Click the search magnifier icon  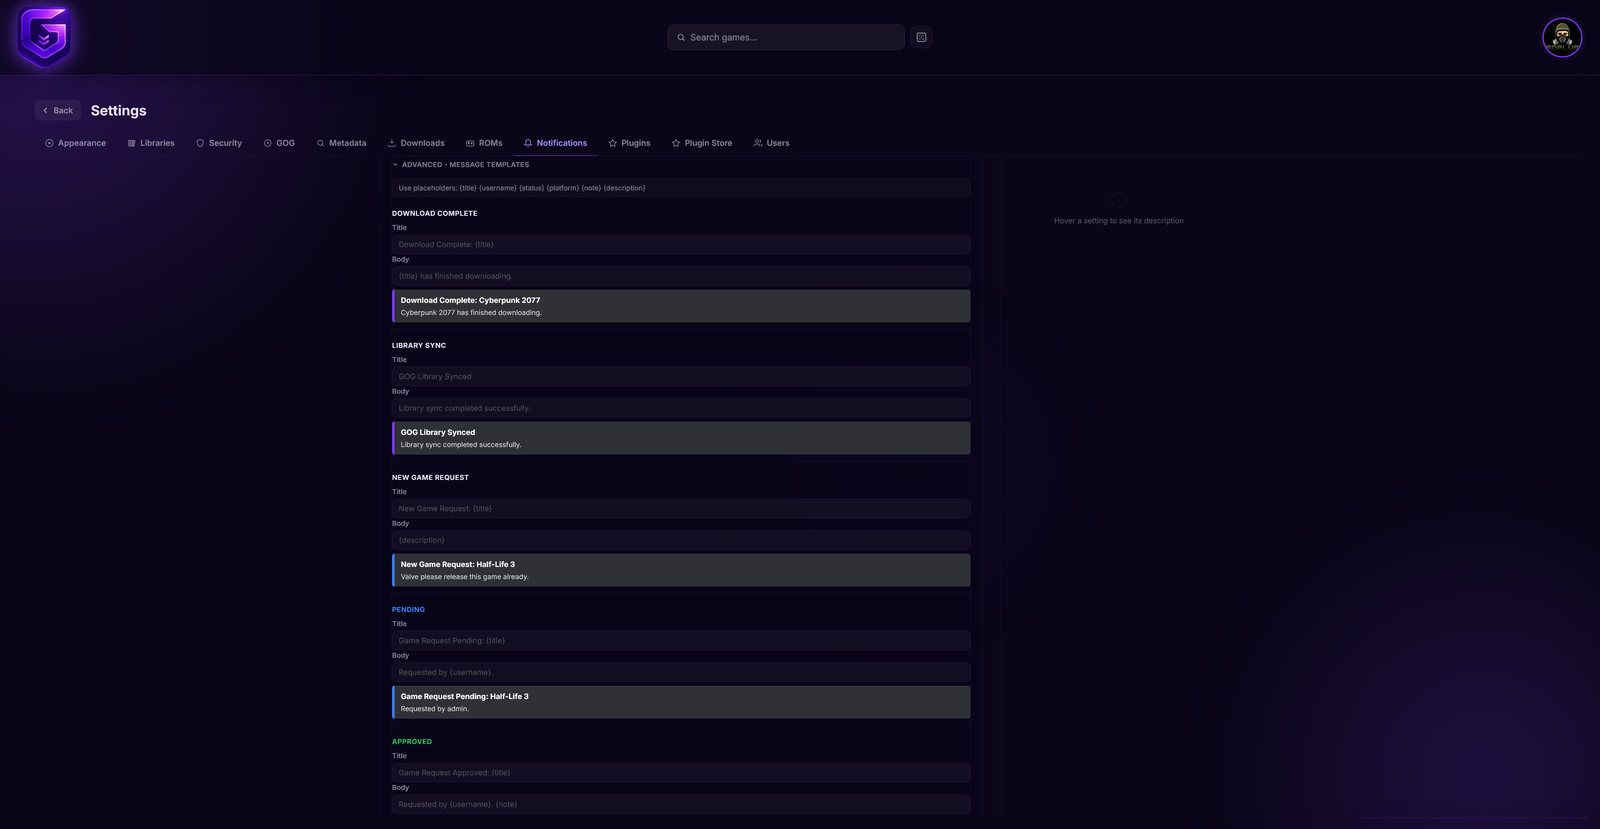(681, 38)
